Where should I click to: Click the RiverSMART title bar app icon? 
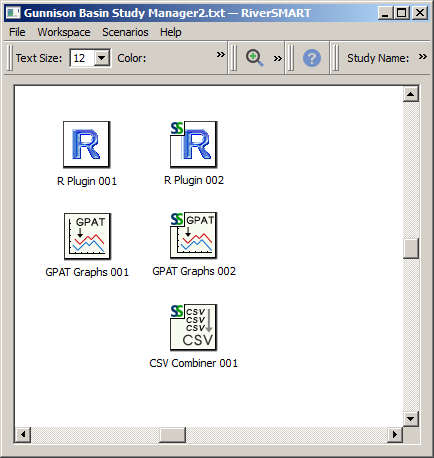coord(13,13)
